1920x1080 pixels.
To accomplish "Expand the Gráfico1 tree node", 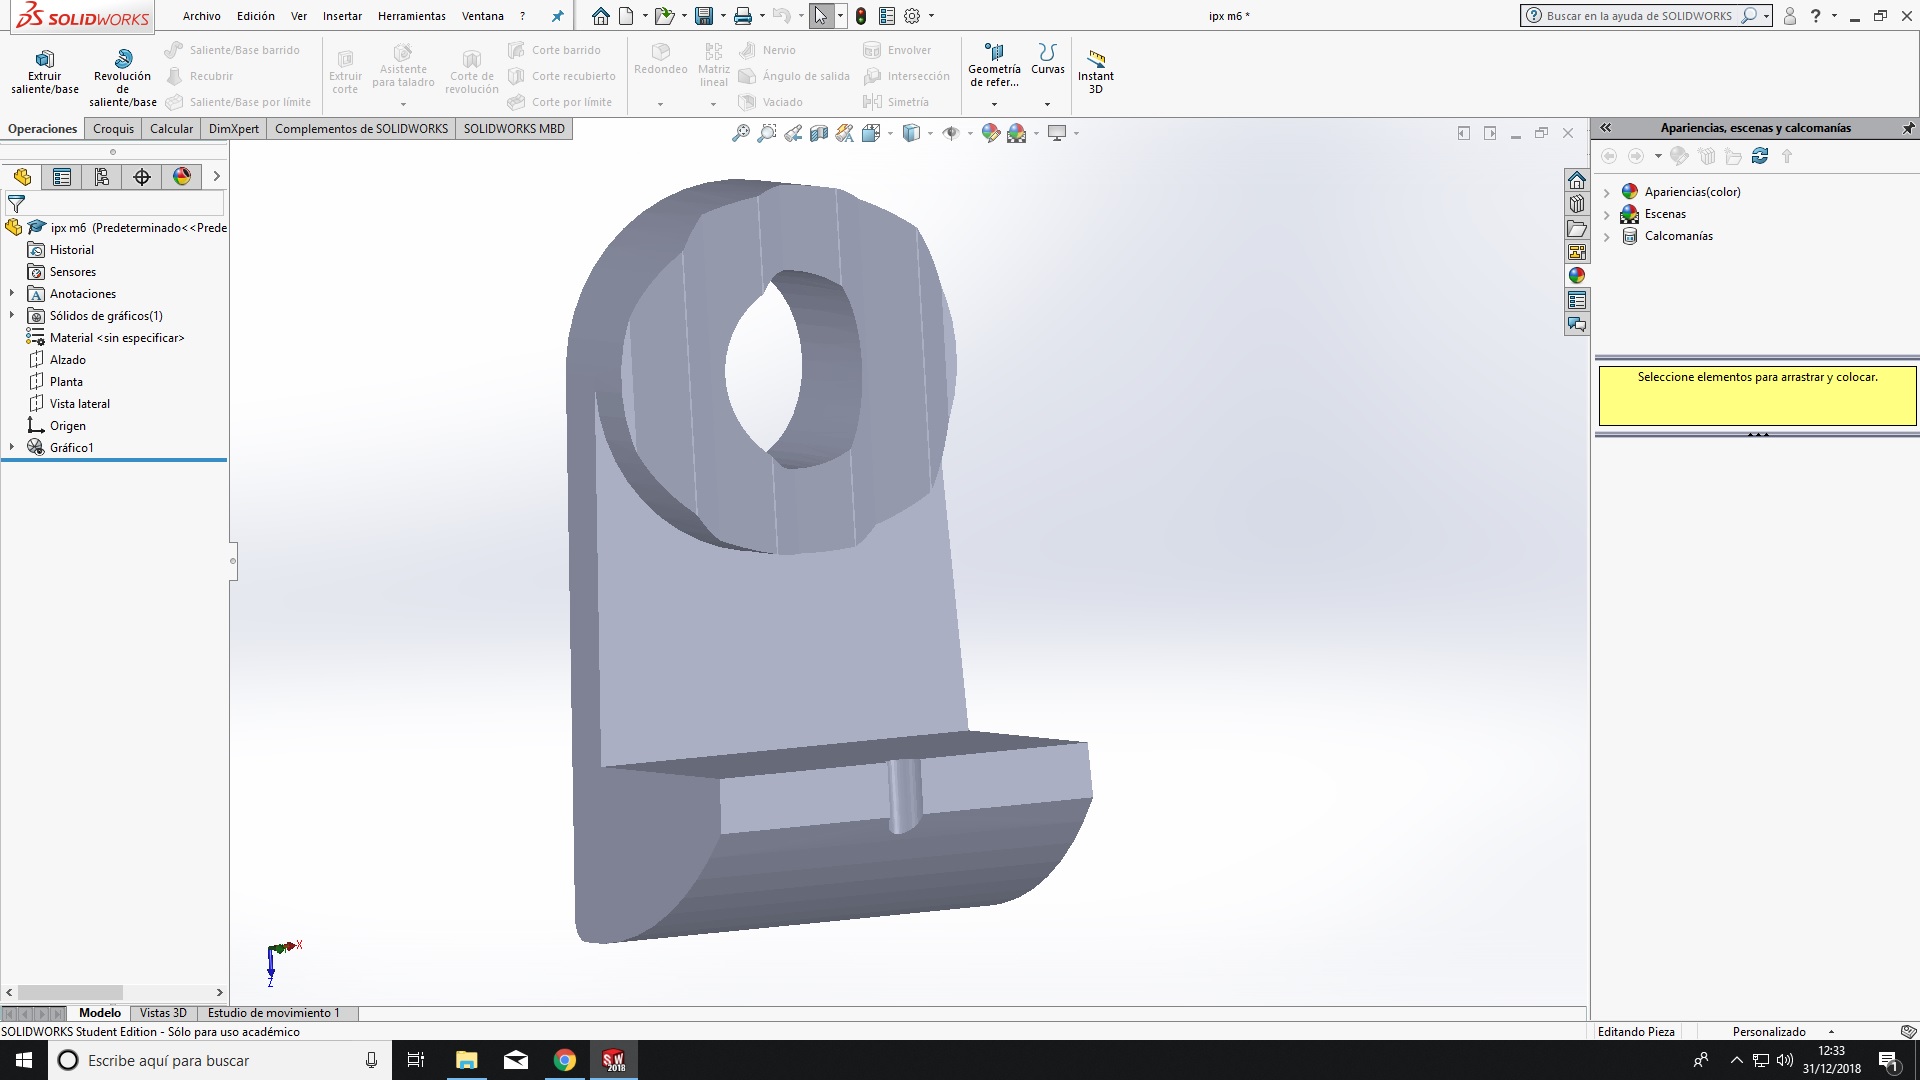I will [12, 448].
